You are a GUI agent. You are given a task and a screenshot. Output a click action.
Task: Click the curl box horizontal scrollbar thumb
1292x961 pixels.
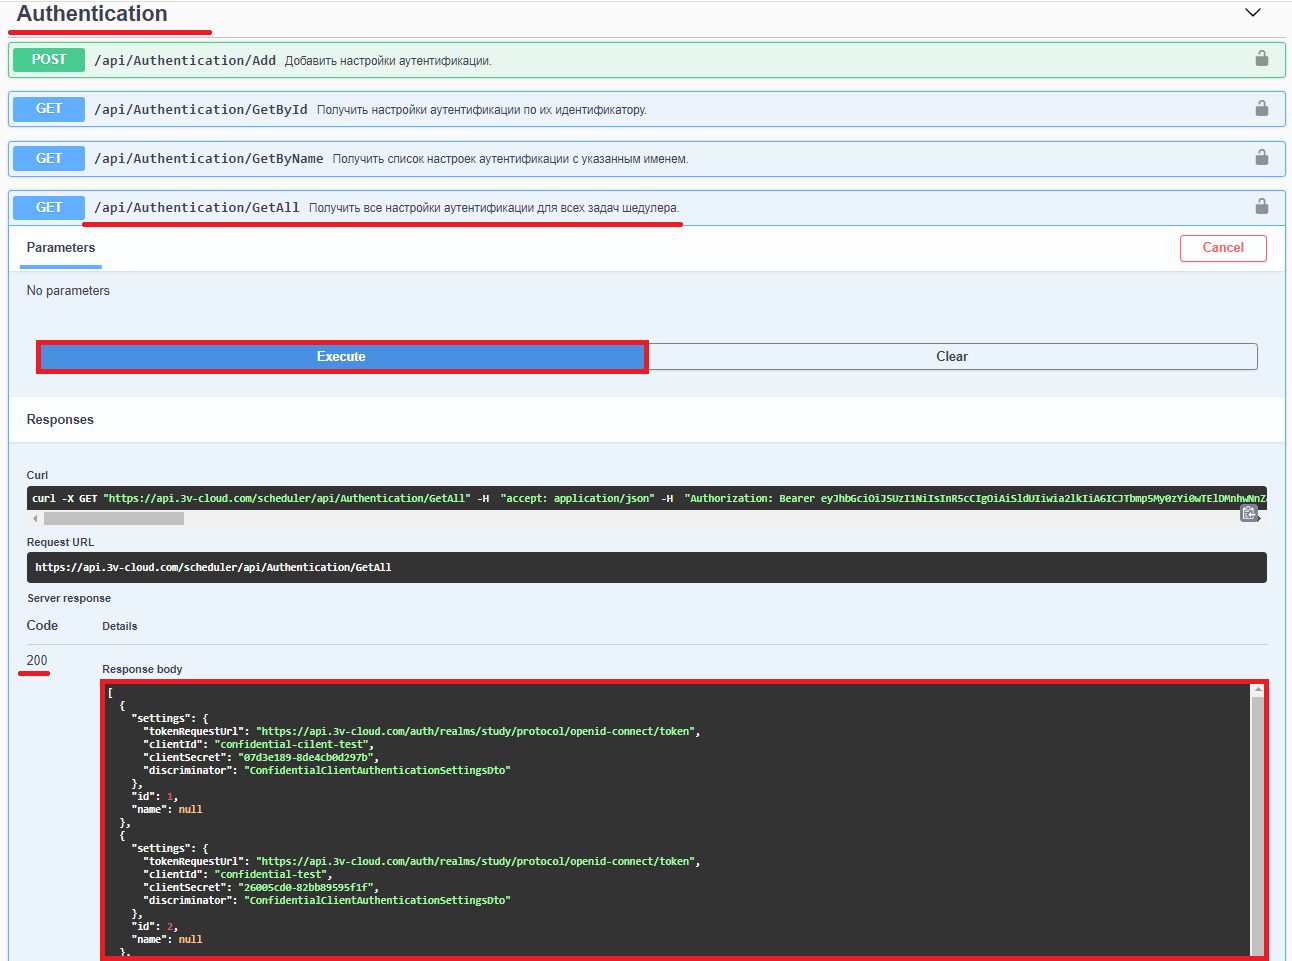114,519
